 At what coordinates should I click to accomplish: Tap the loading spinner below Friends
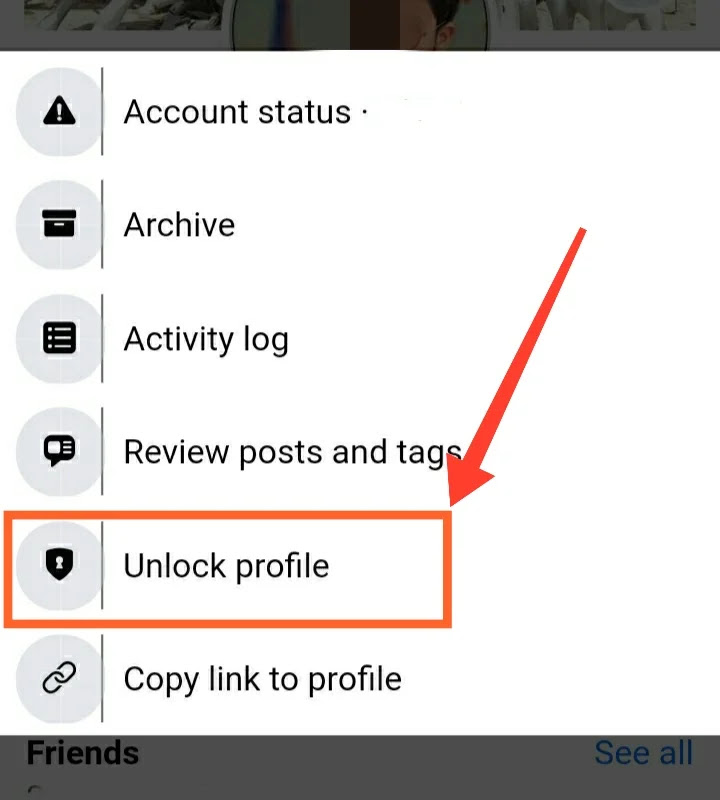[x=35, y=790]
